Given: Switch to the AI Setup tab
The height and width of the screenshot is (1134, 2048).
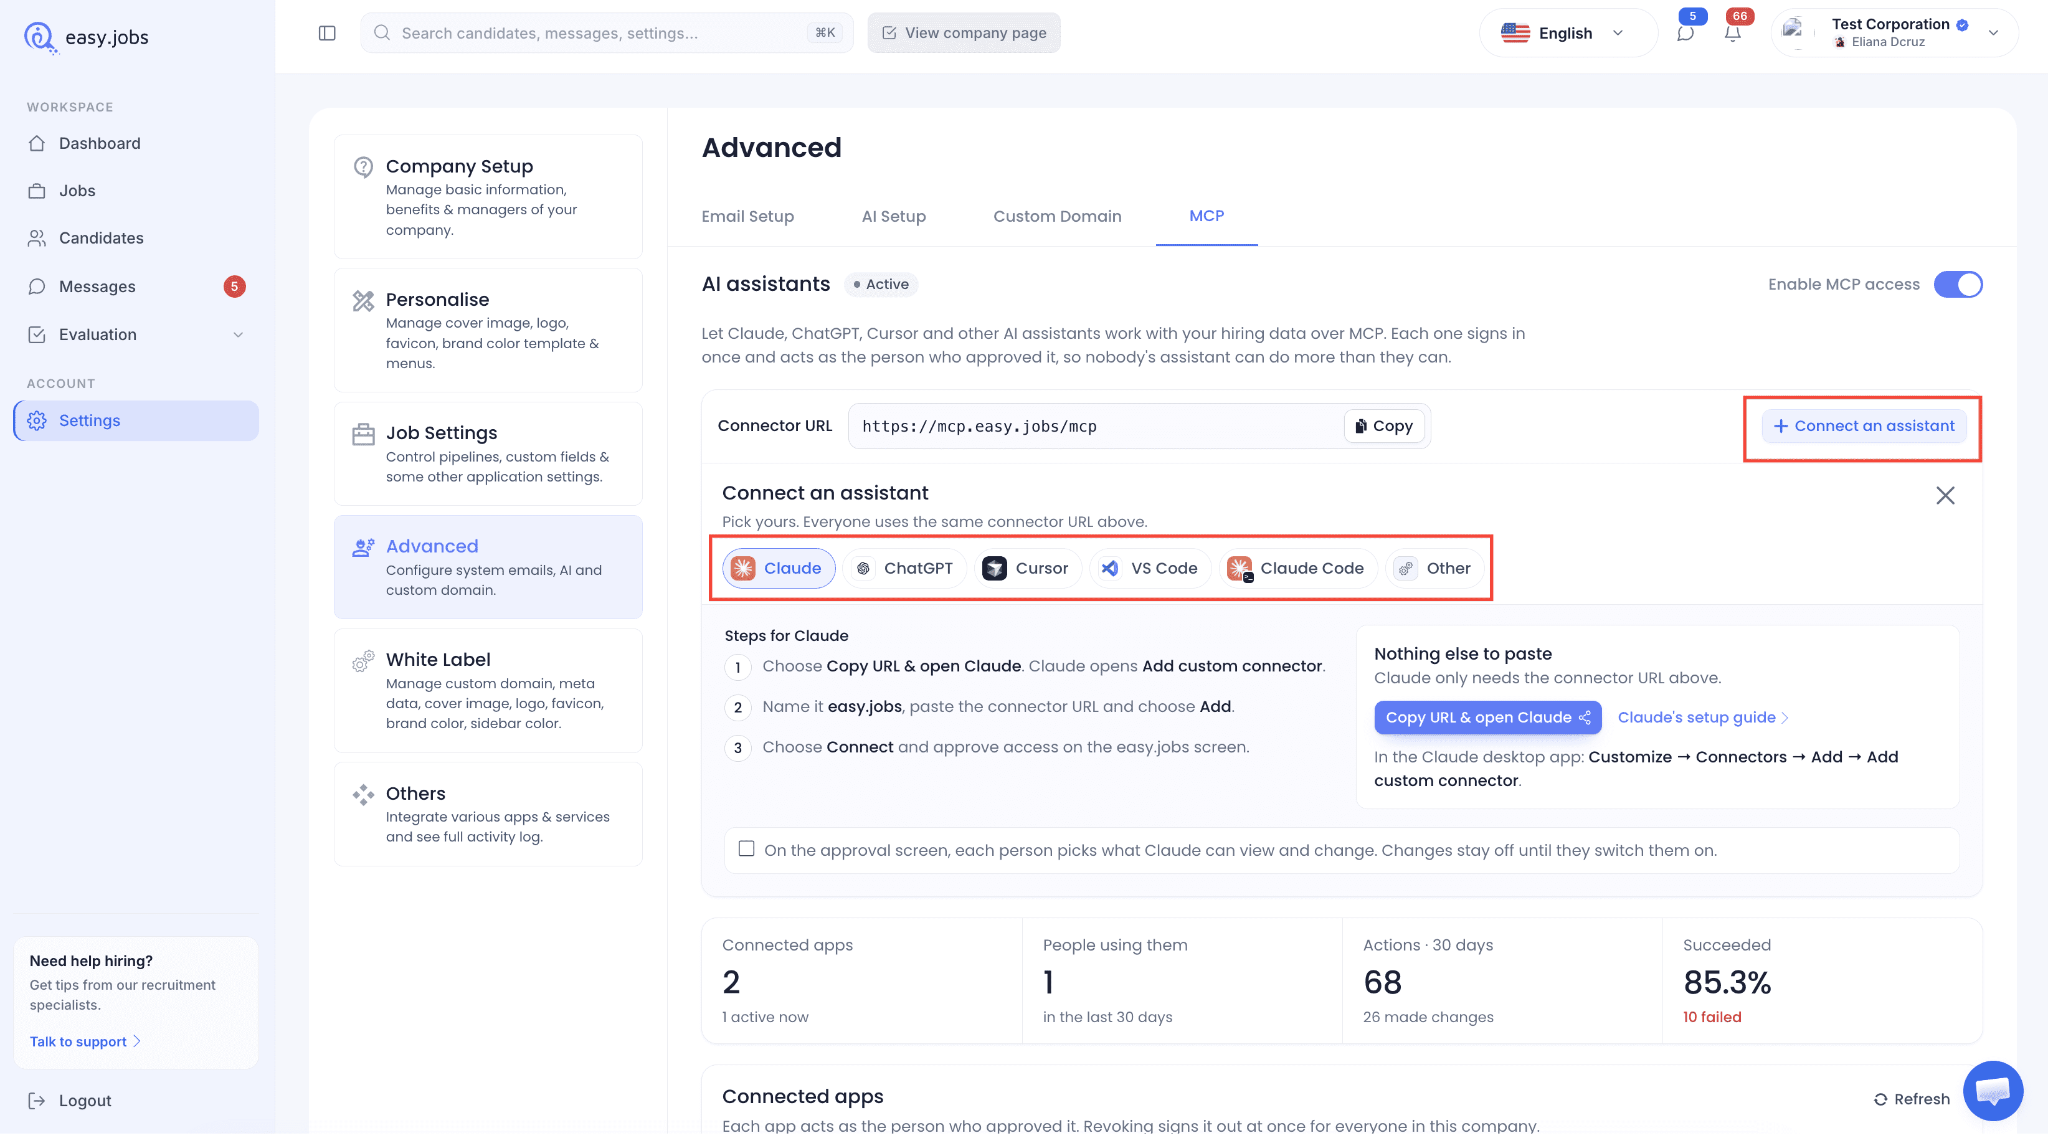Looking at the screenshot, I should click(894, 216).
